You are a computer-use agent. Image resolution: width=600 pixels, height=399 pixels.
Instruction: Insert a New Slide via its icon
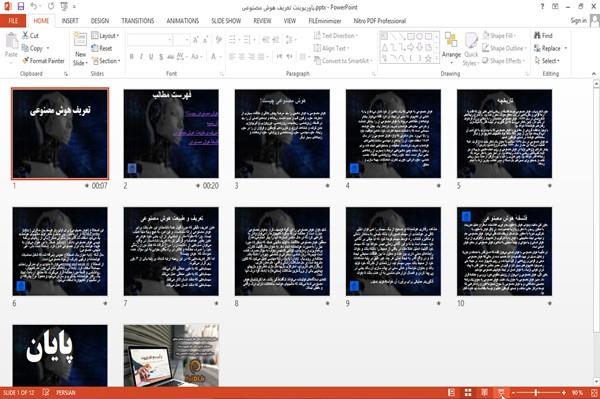tap(80, 40)
